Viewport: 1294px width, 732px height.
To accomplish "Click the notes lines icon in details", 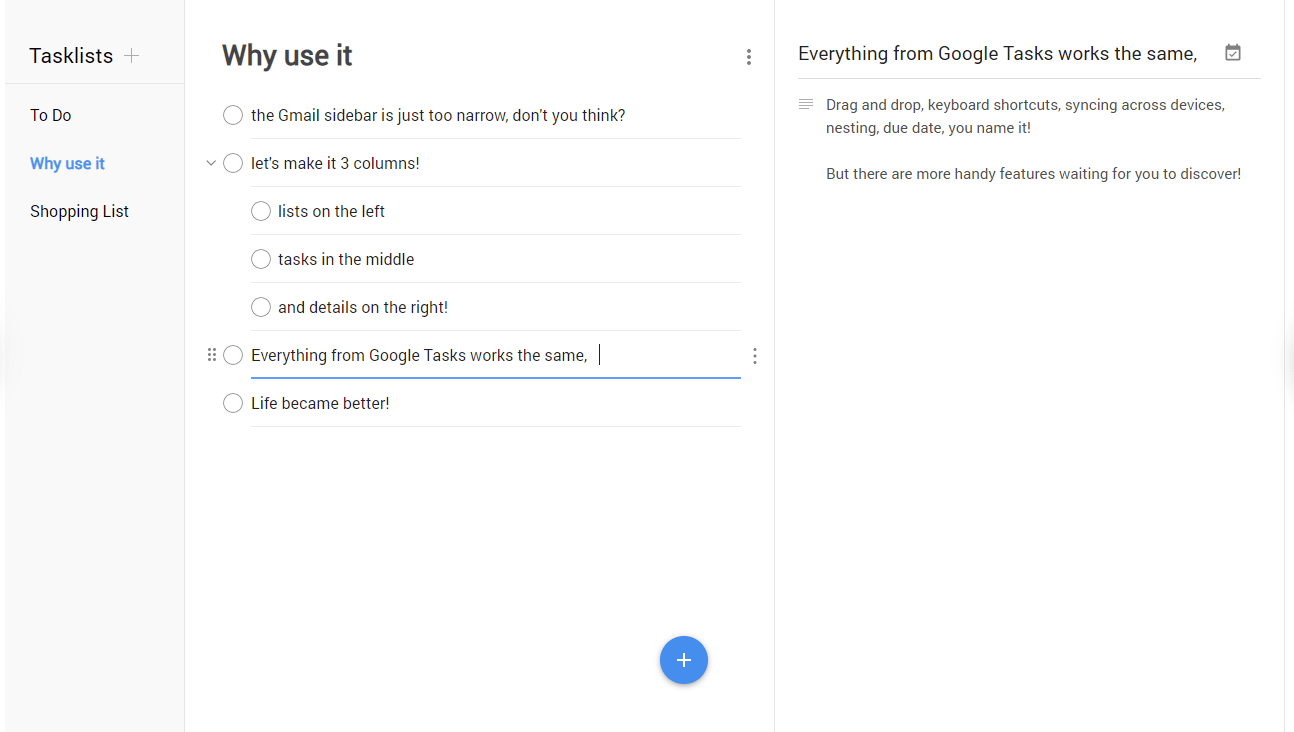I will click(806, 104).
